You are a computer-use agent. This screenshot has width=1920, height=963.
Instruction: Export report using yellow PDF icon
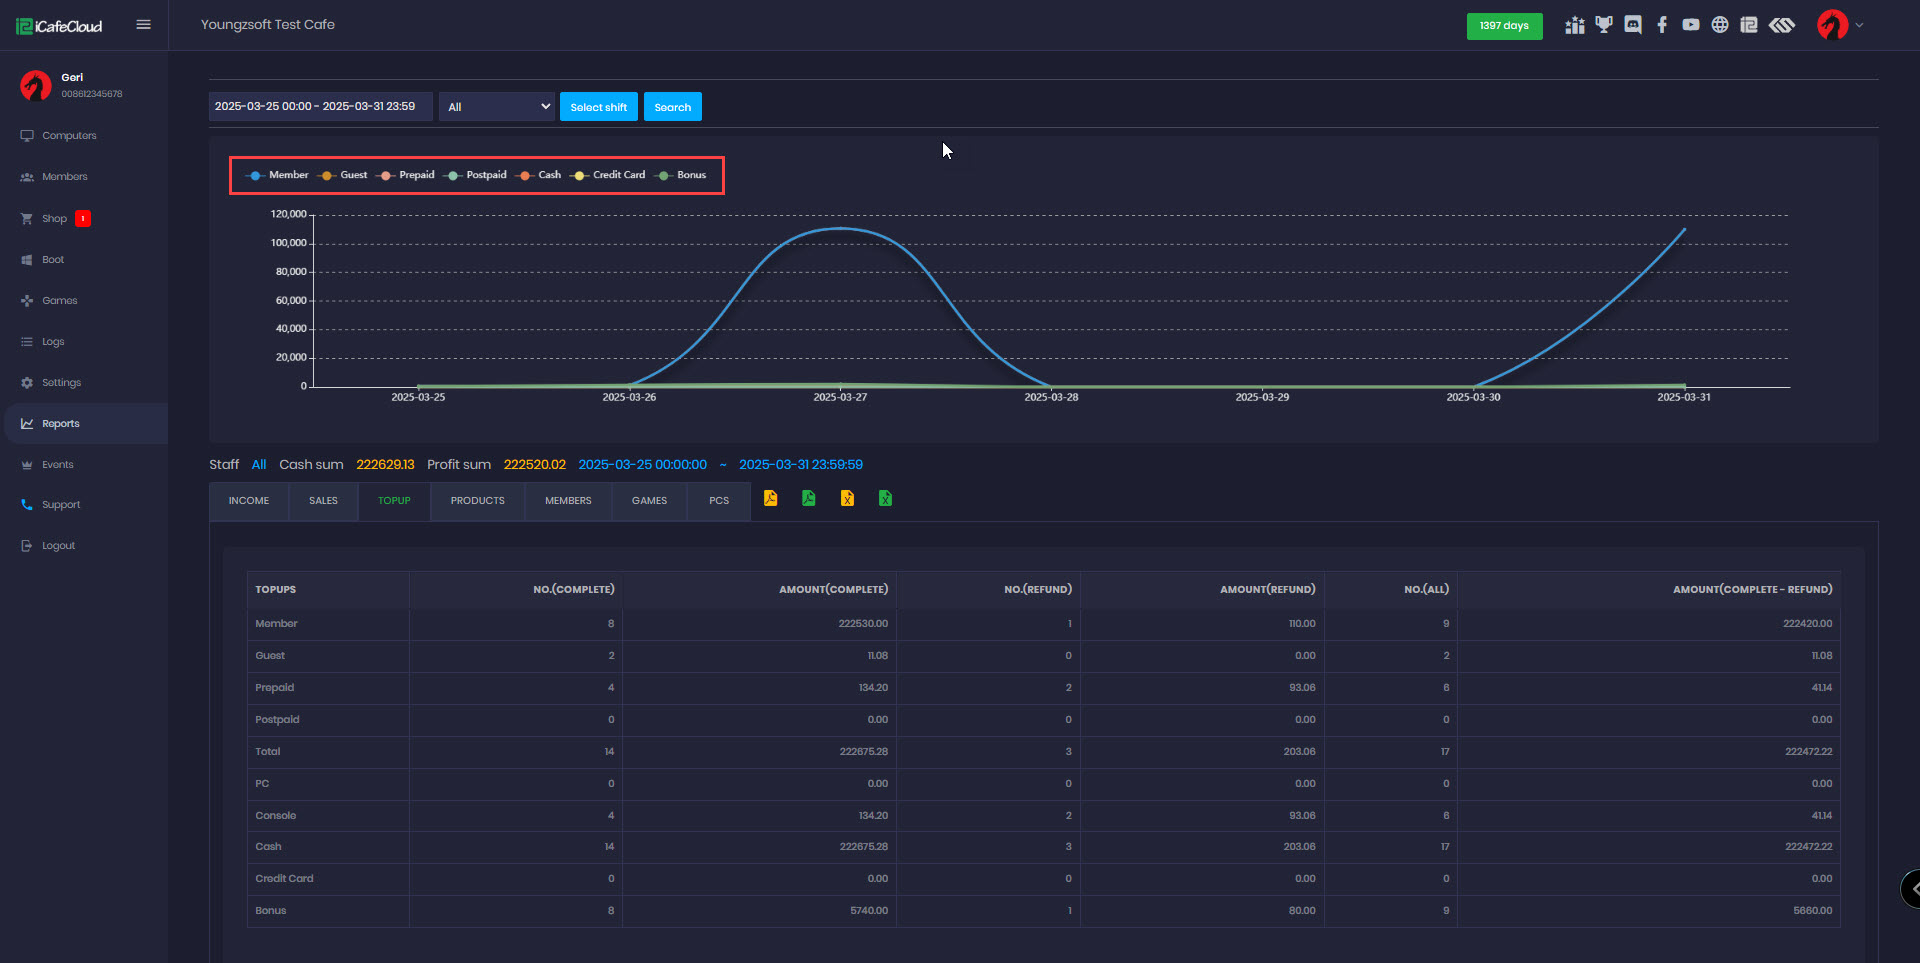pos(771,499)
